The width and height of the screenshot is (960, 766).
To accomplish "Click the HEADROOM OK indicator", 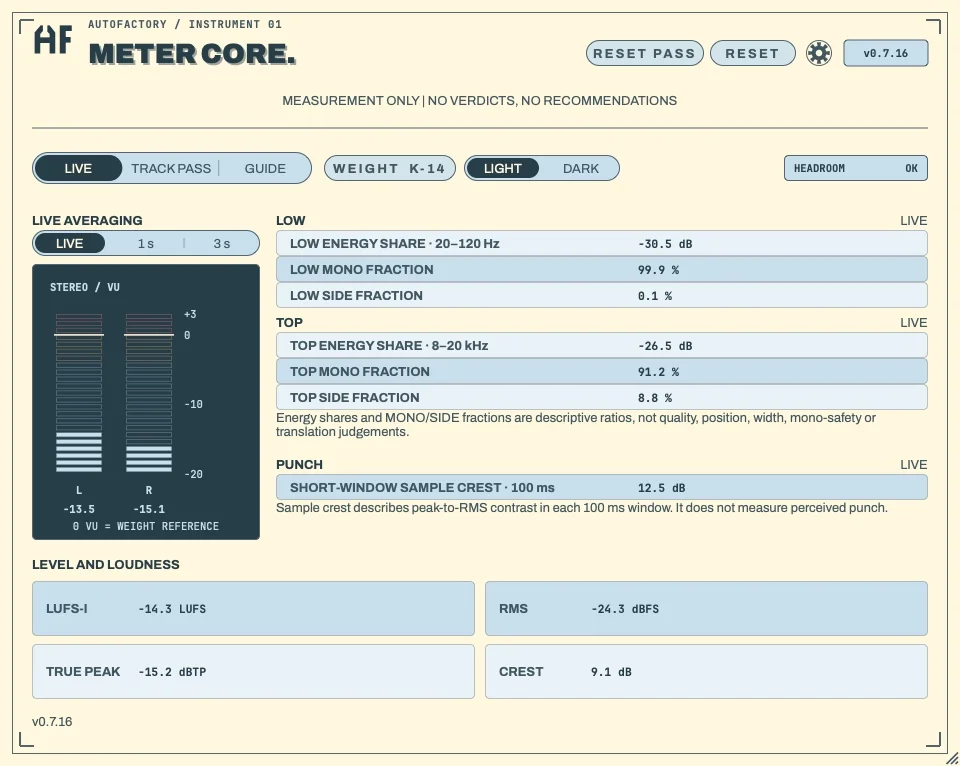I will [x=855, y=168].
